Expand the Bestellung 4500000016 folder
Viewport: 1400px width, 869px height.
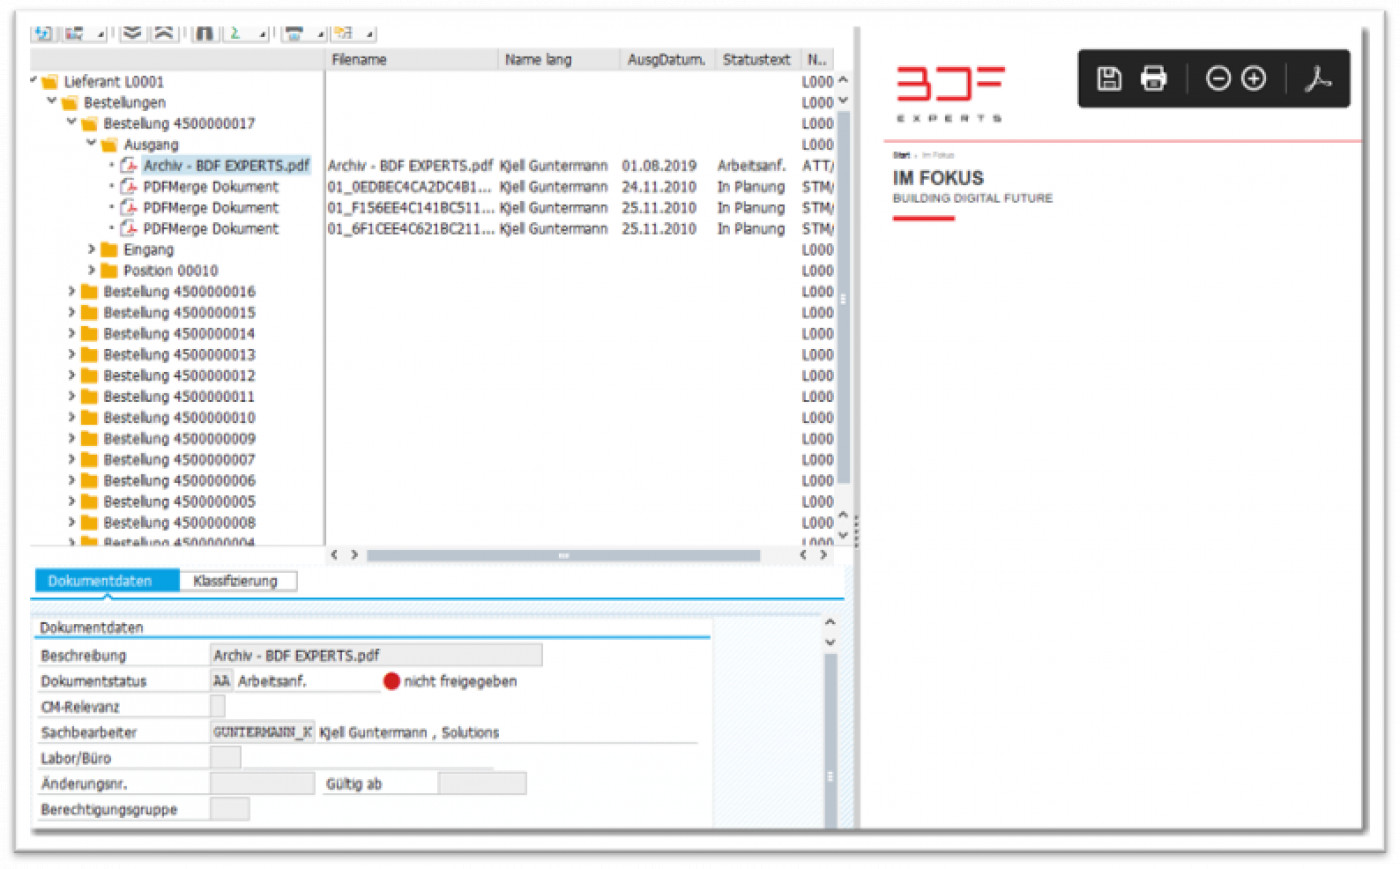pyautogui.click(x=69, y=291)
